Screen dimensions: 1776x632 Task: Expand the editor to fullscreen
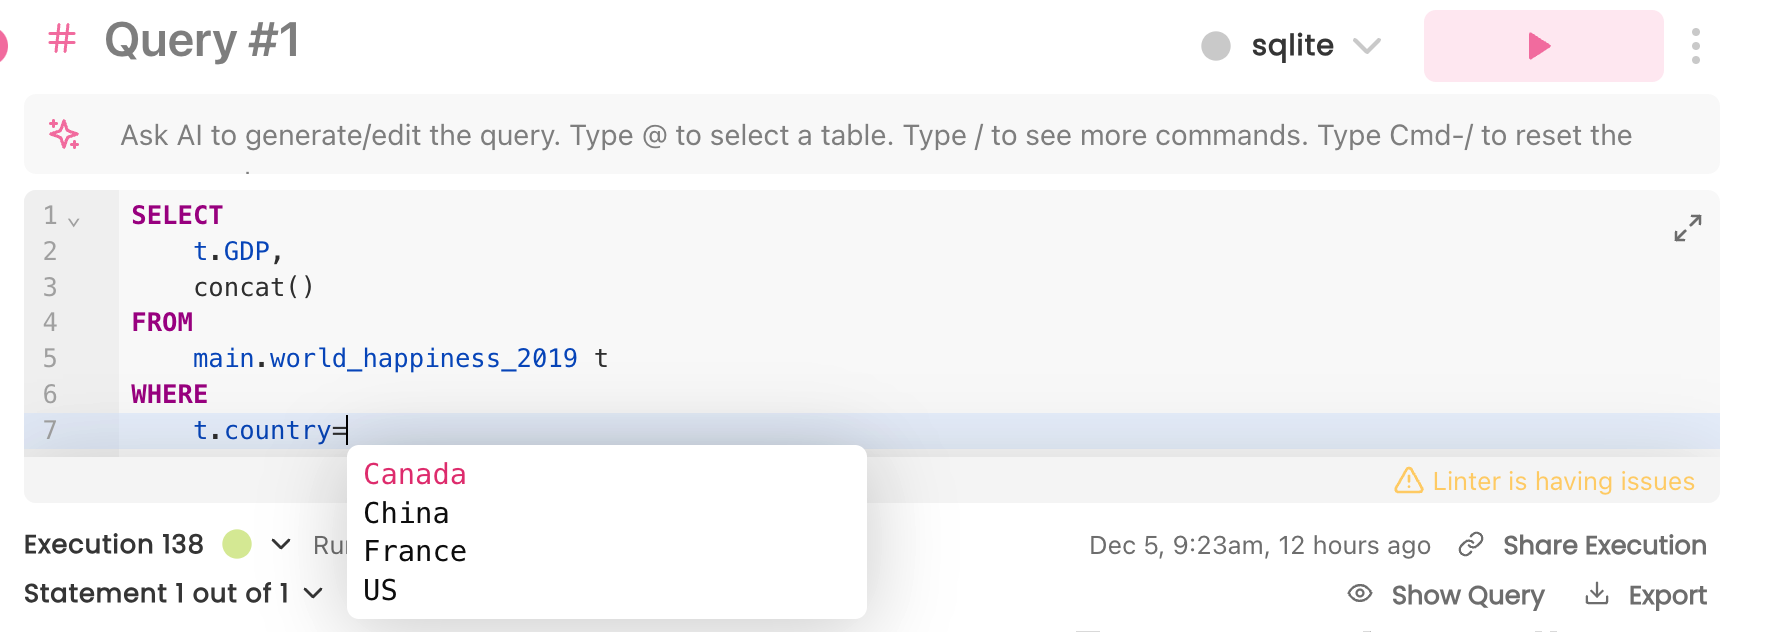click(1688, 228)
